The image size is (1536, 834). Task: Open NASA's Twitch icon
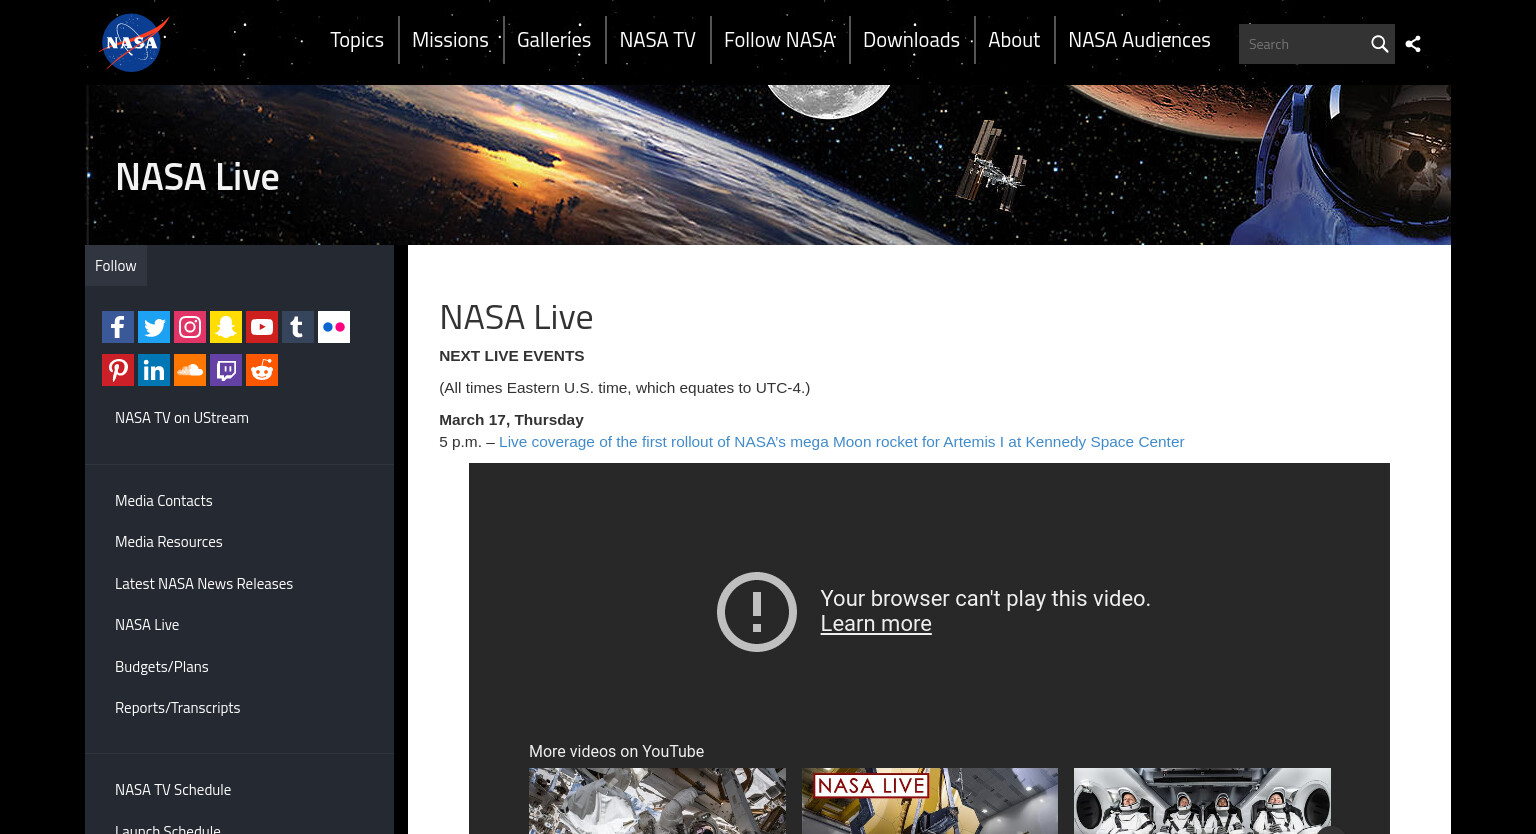226,370
